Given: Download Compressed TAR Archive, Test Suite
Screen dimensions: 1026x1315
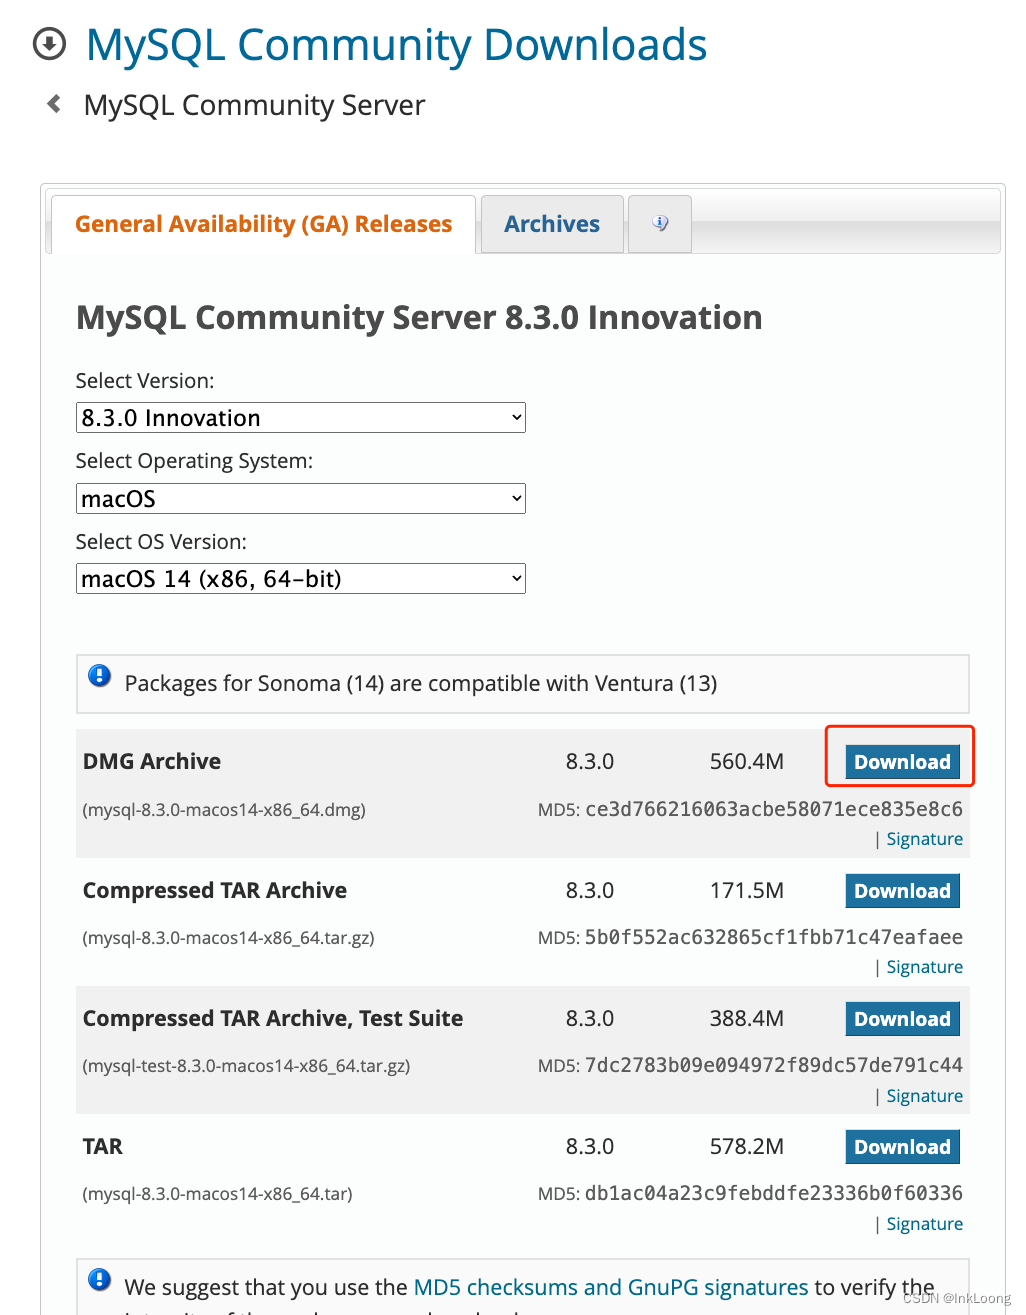Looking at the screenshot, I should pyautogui.click(x=902, y=1019).
